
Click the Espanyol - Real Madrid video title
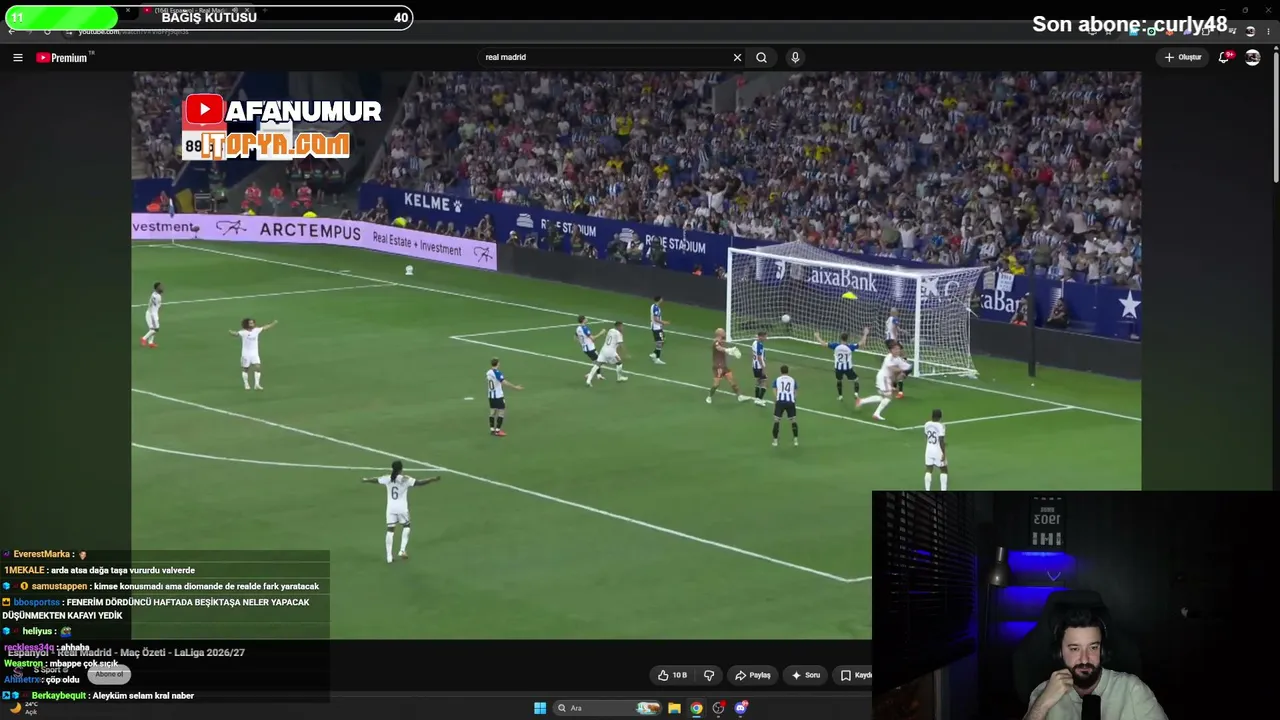(126, 652)
